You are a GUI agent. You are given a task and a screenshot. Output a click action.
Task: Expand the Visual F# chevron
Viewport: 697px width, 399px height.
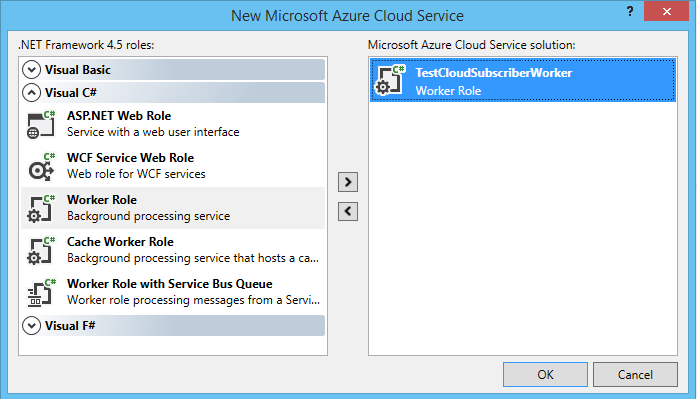coord(31,326)
